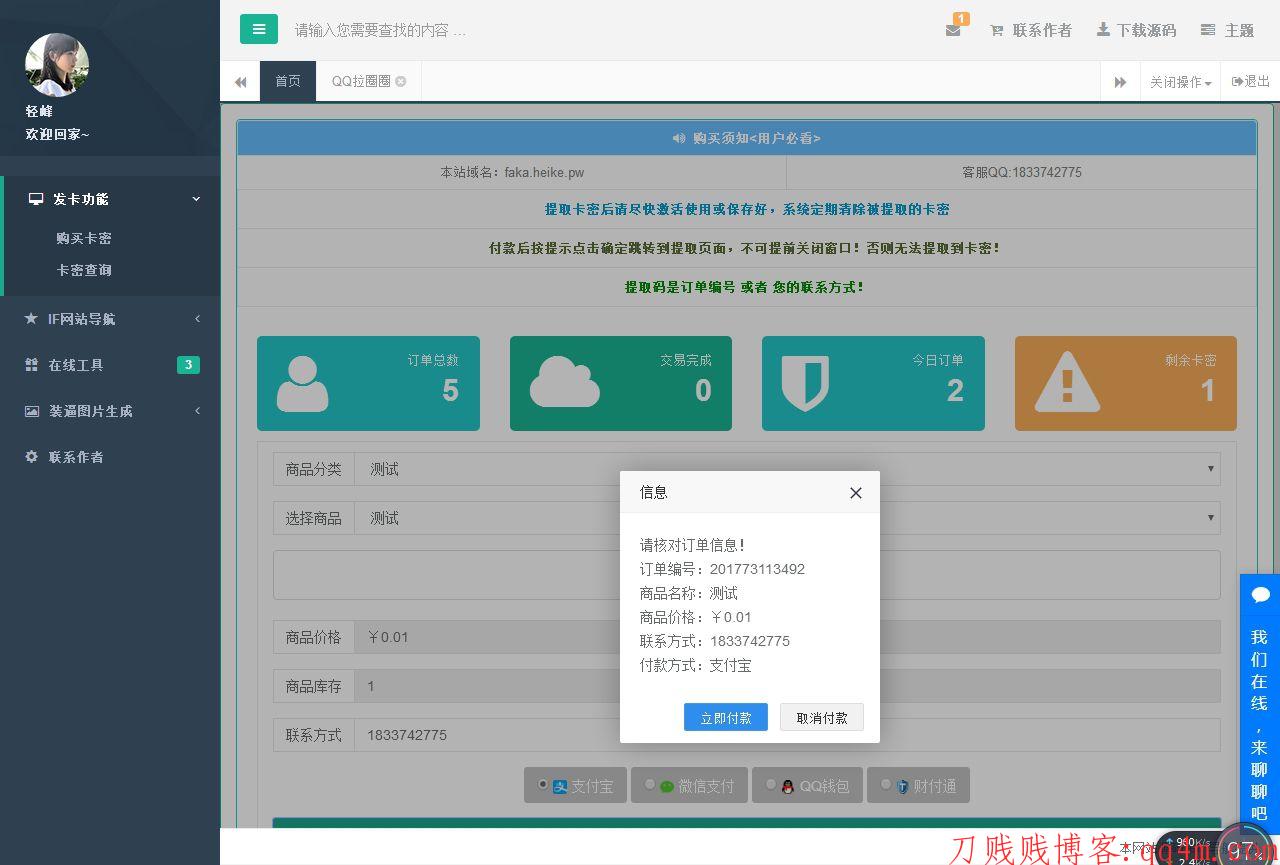The height and width of the screenshot is (865, 1280).
Task: Click the grid icon beside 在线工具
Action: (x=31, y=365)
